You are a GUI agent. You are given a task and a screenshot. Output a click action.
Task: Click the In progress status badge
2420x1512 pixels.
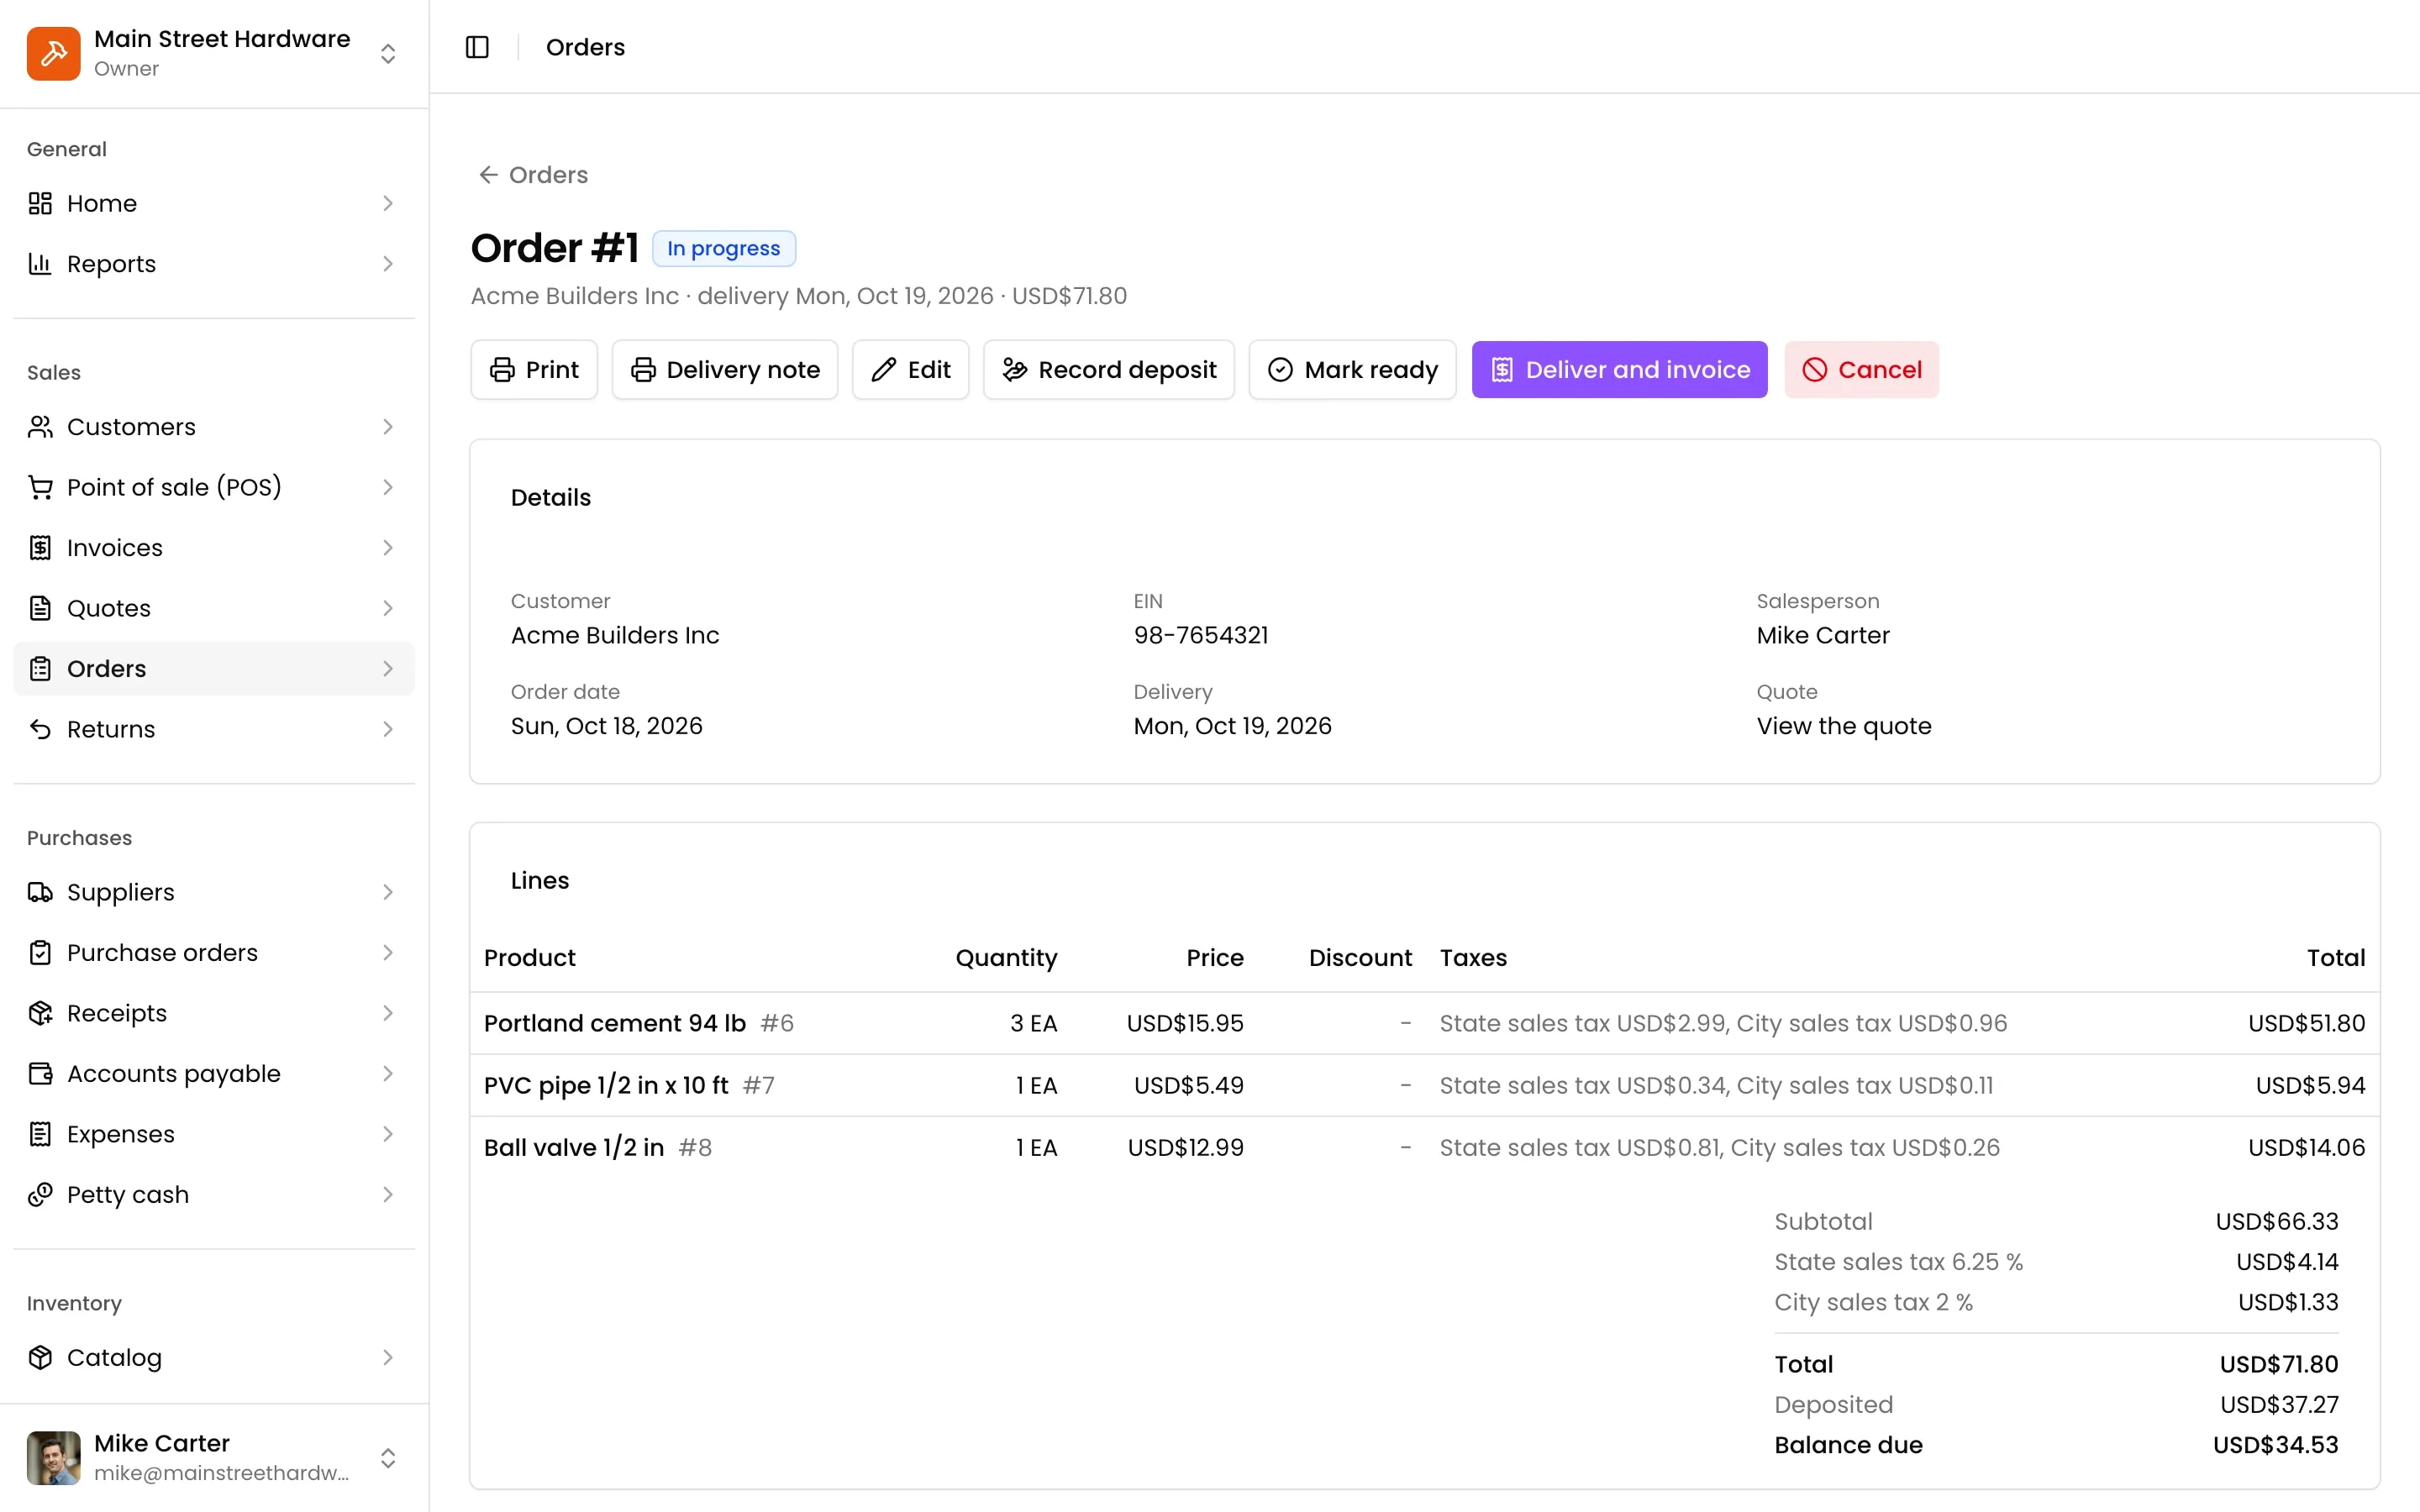click(724, 248)
